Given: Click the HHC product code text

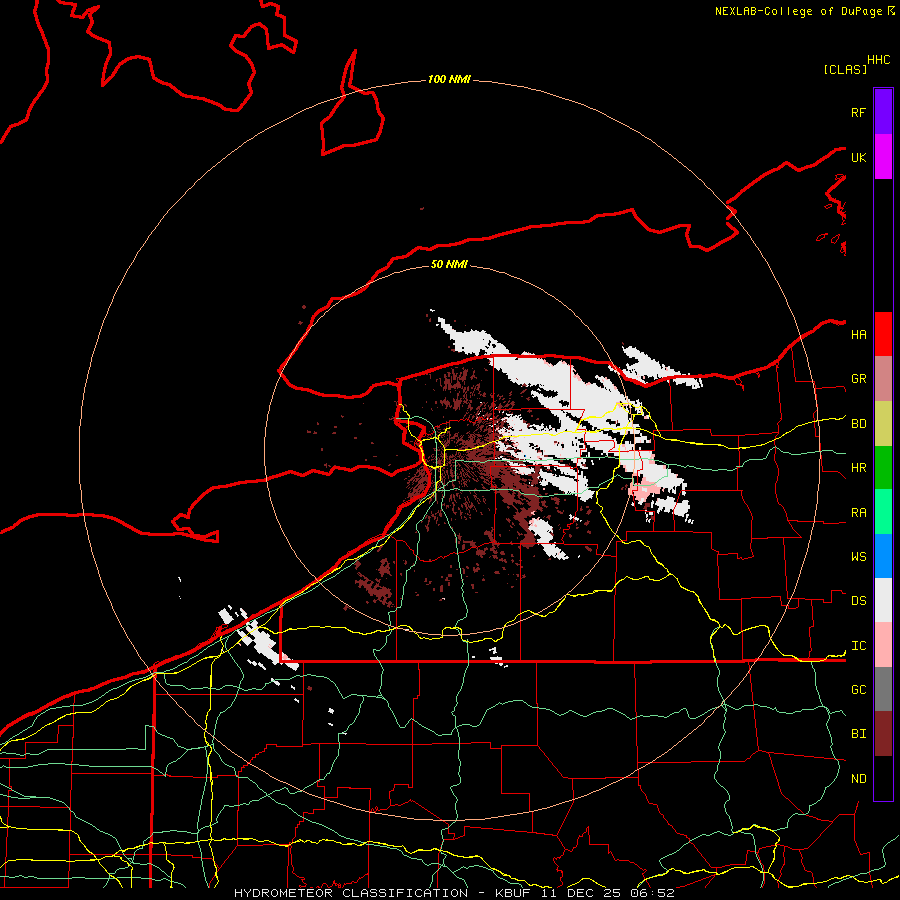Looking at the screenshot, I should click(878, 60).
